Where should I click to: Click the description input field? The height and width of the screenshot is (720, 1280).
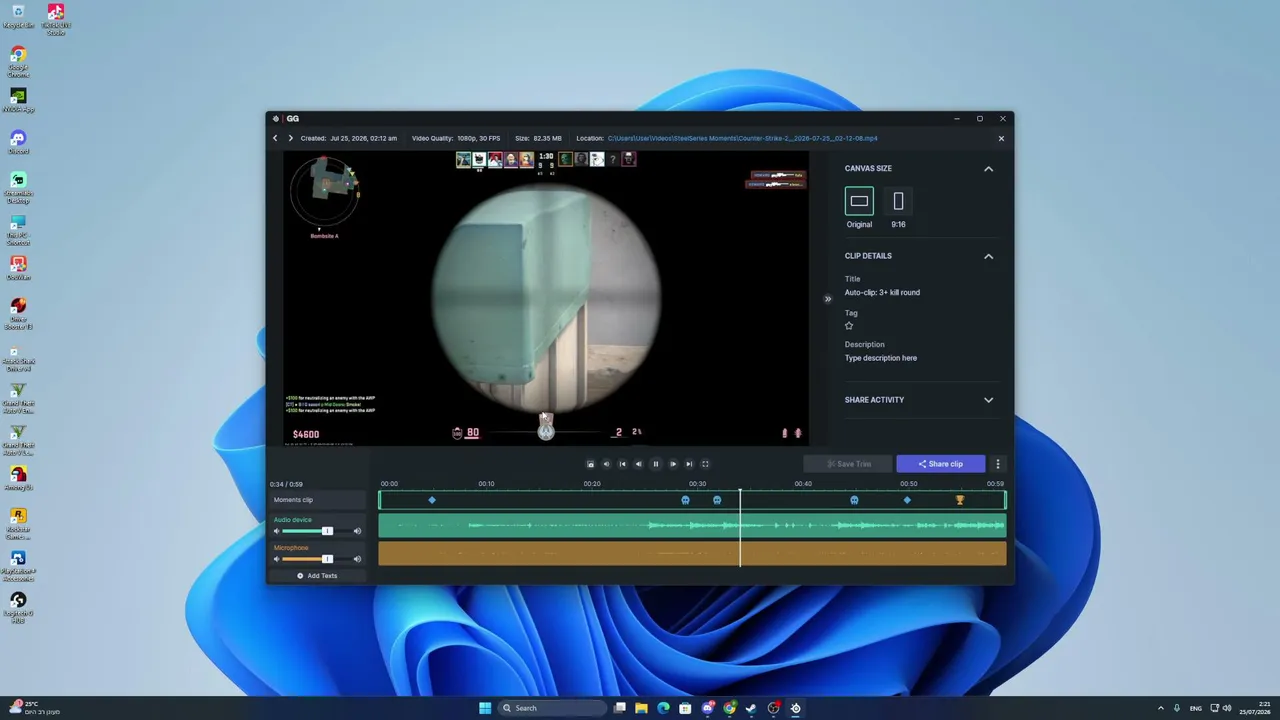point(881,358)
